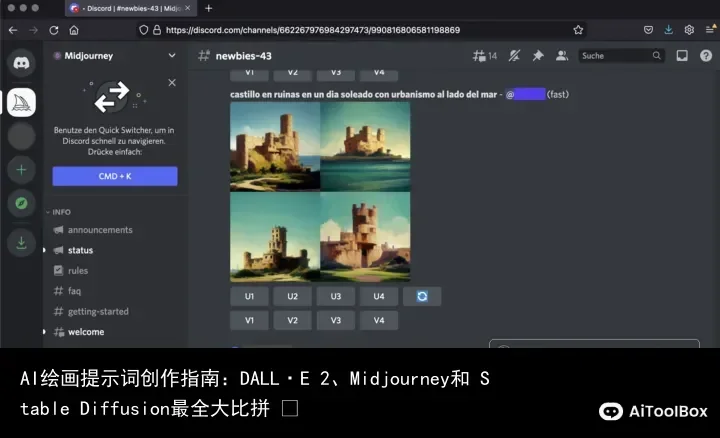Download apps icon in server sidebar
This screenshot has width=720, height=438.
point(21,242)
